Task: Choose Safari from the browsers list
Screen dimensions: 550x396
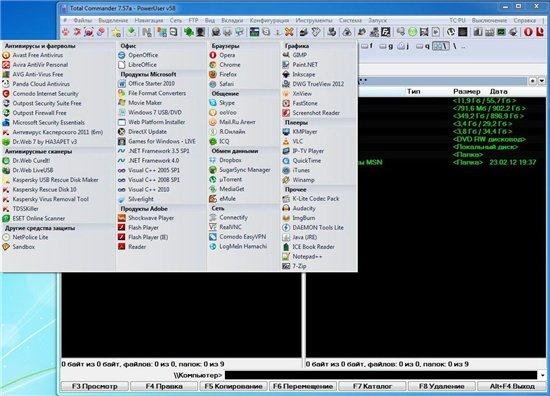Action: (x=222, y=84)
